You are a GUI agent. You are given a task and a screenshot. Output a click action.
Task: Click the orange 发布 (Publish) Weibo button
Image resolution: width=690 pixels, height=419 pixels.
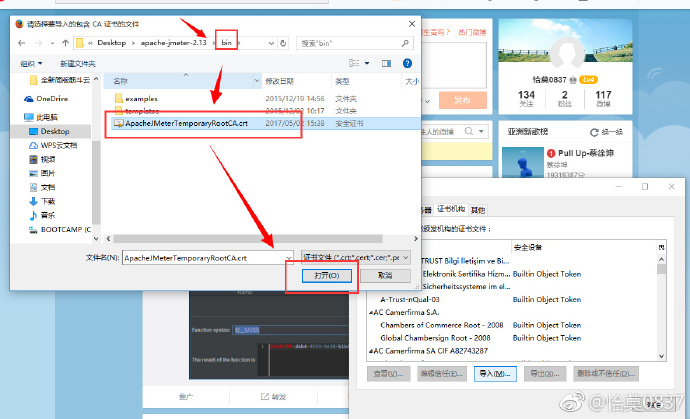[x=462, y=100]
